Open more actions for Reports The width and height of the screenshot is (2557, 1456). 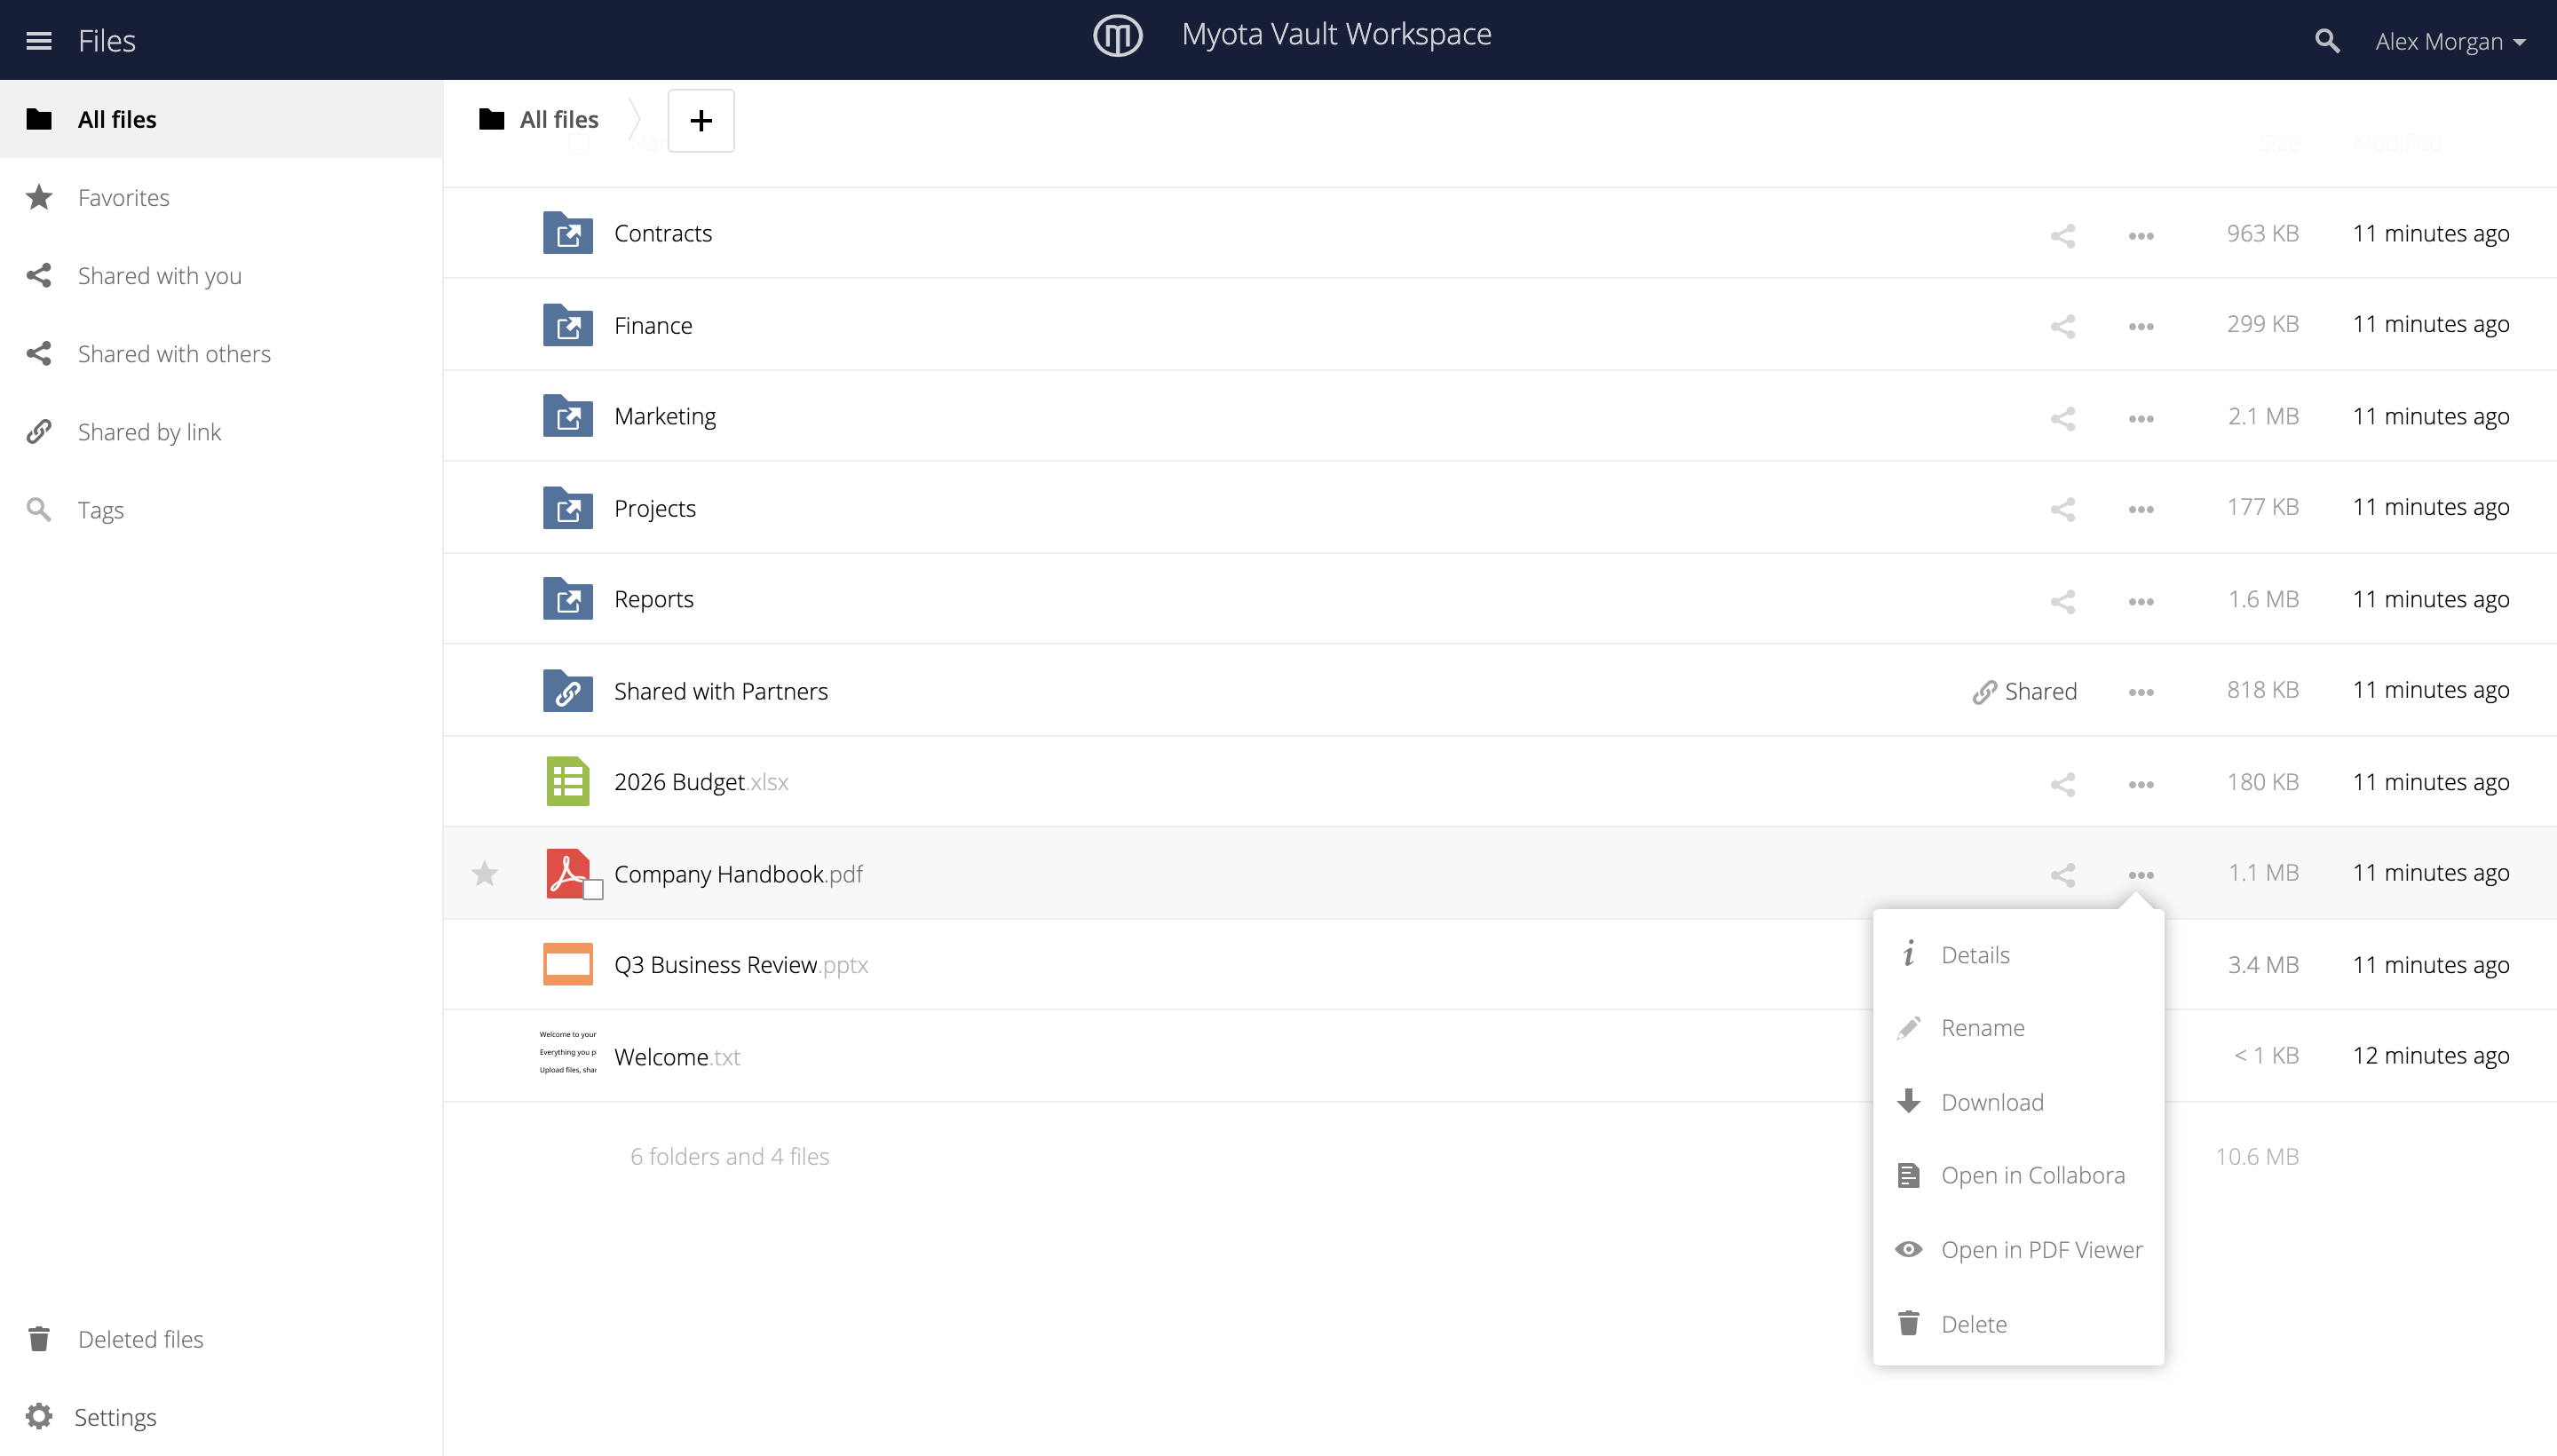pyautogui.click(x=2140, y=602)
